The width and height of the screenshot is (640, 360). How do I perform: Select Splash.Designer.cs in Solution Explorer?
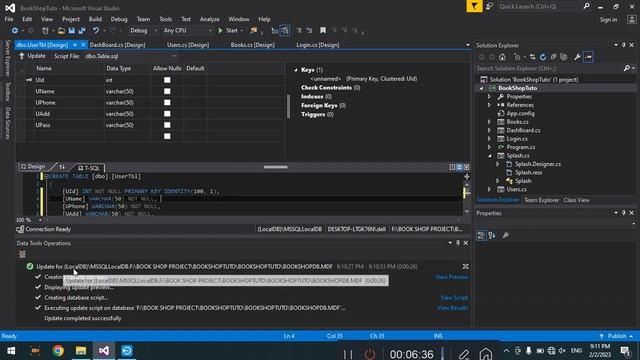(x=537, y=164)
